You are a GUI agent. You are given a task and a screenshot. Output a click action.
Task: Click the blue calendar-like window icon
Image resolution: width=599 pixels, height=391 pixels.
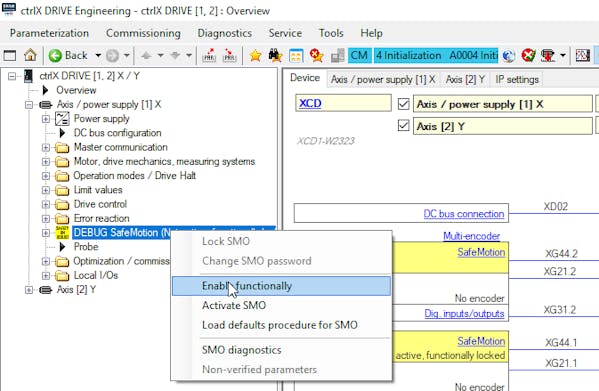click(x=296, y=56)
